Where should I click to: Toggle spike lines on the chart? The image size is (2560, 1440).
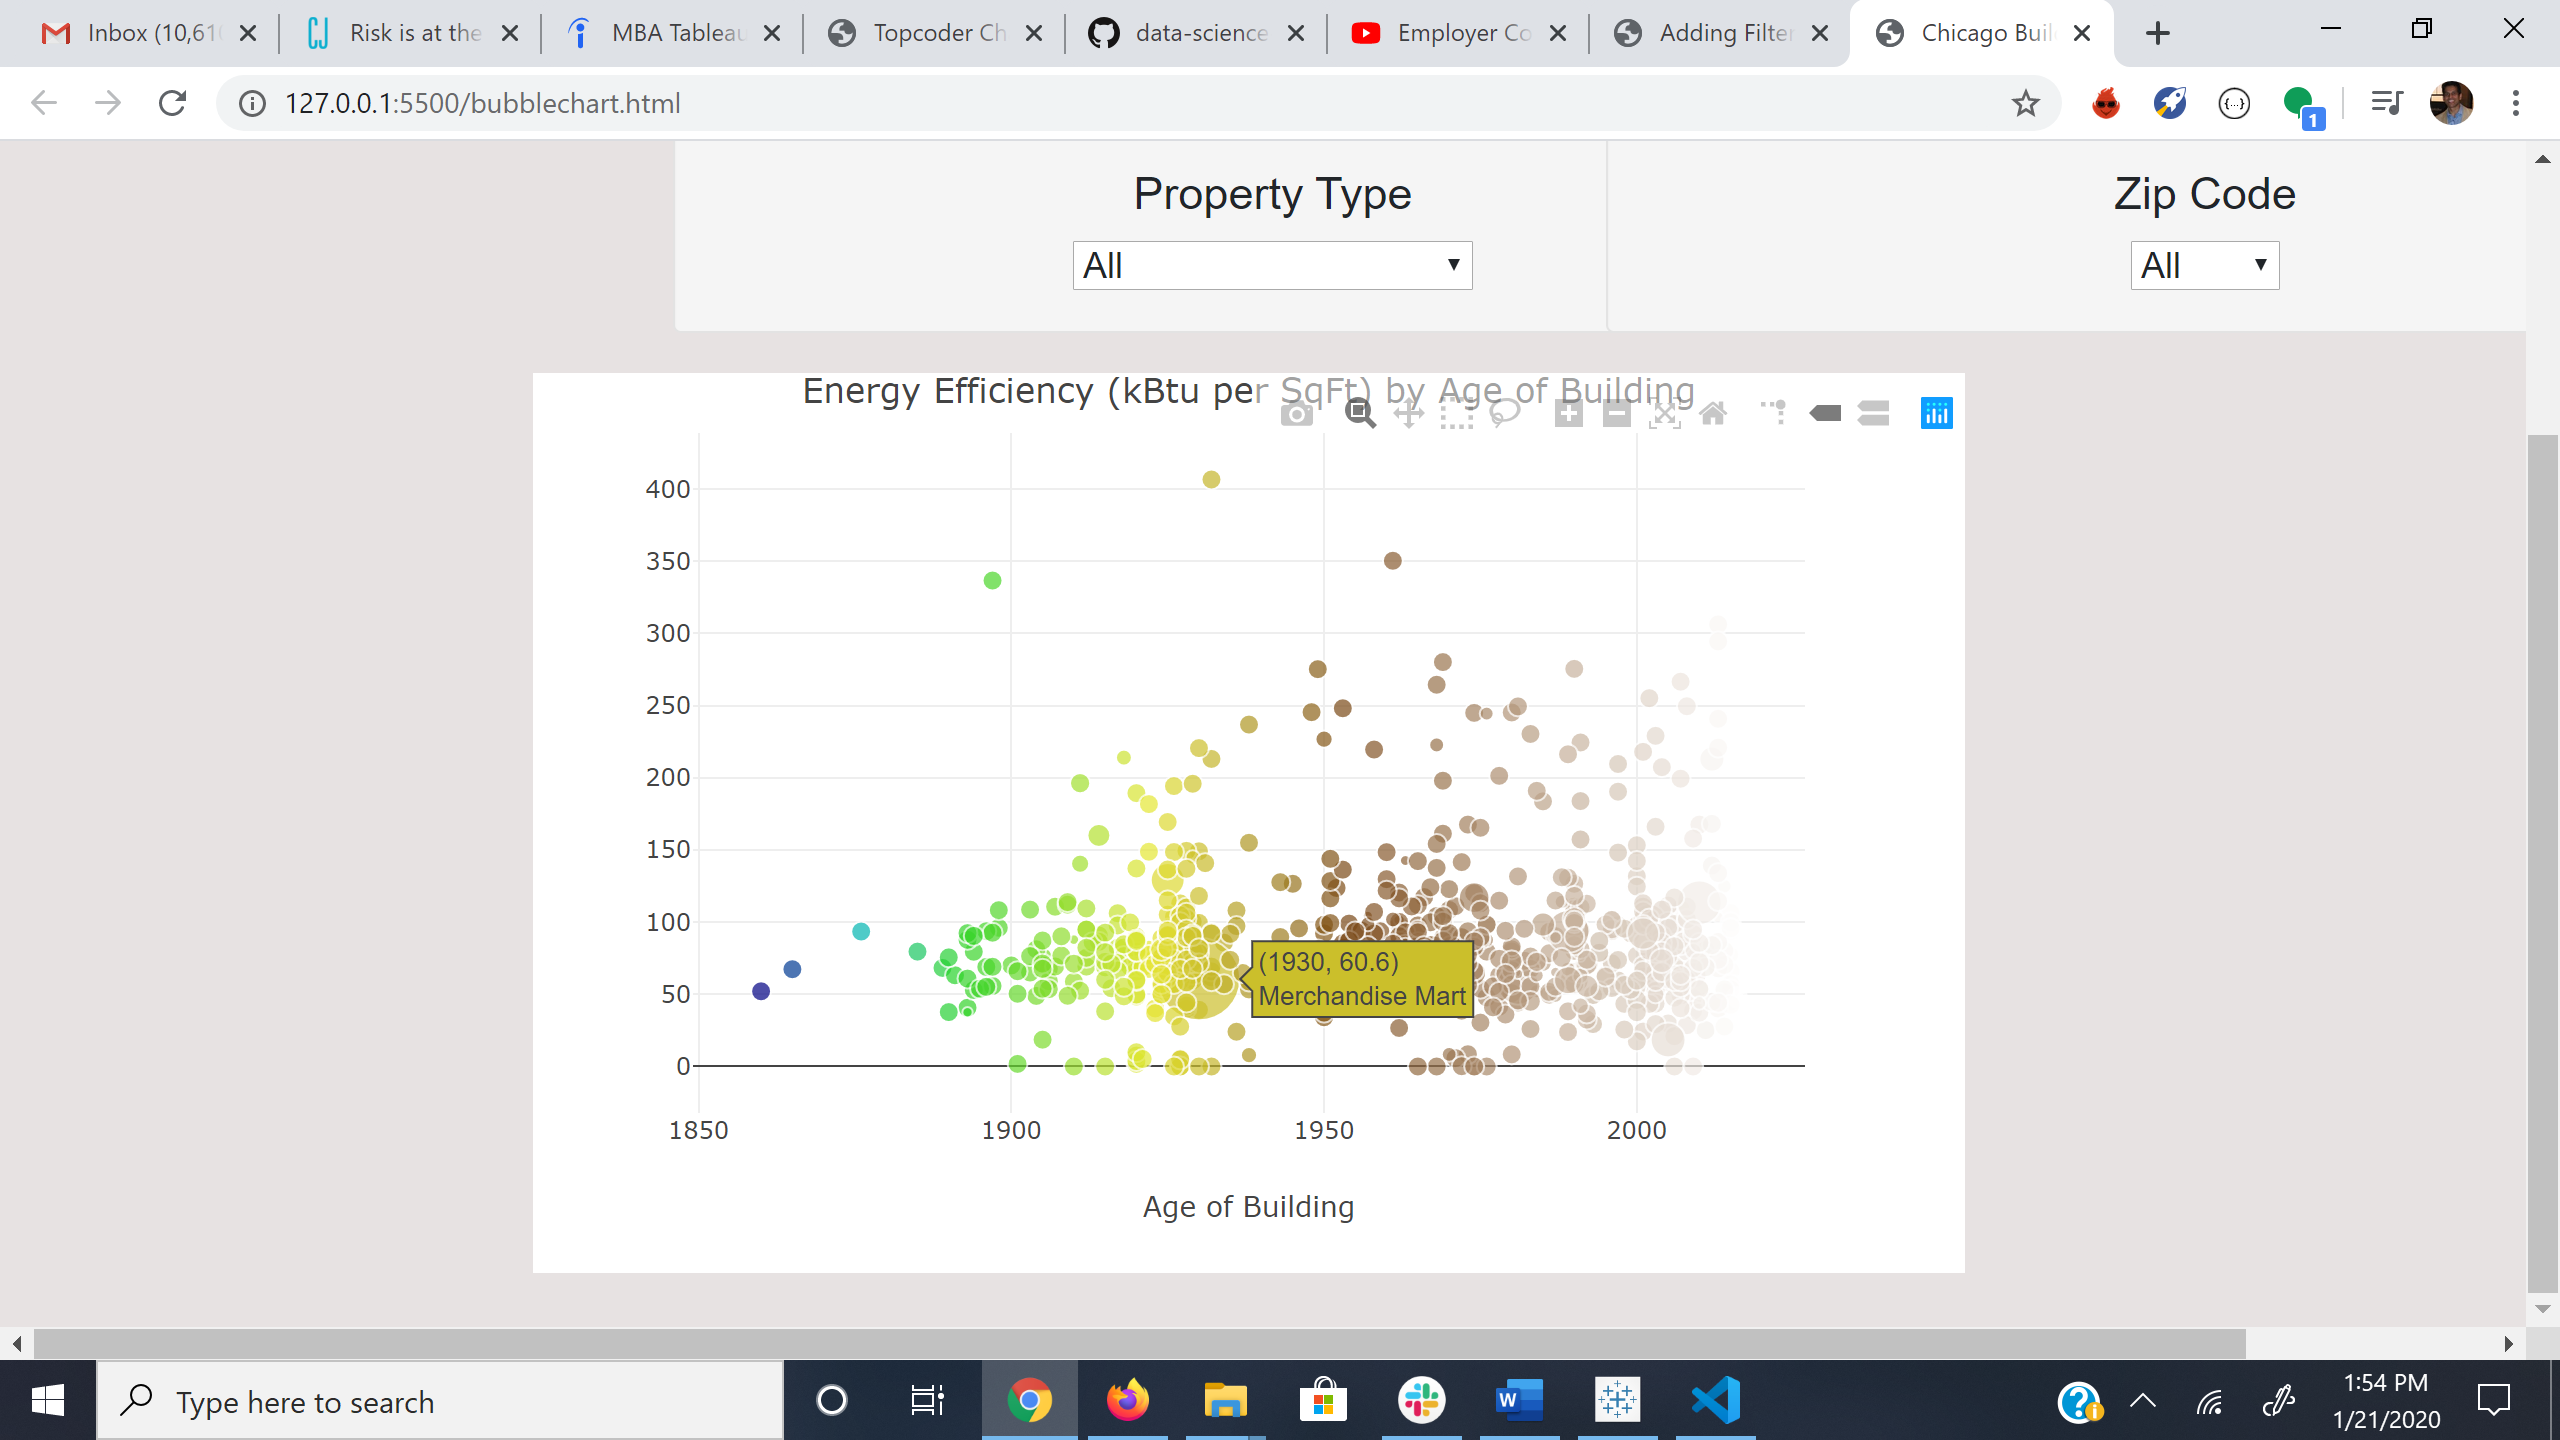point(1774,413)
